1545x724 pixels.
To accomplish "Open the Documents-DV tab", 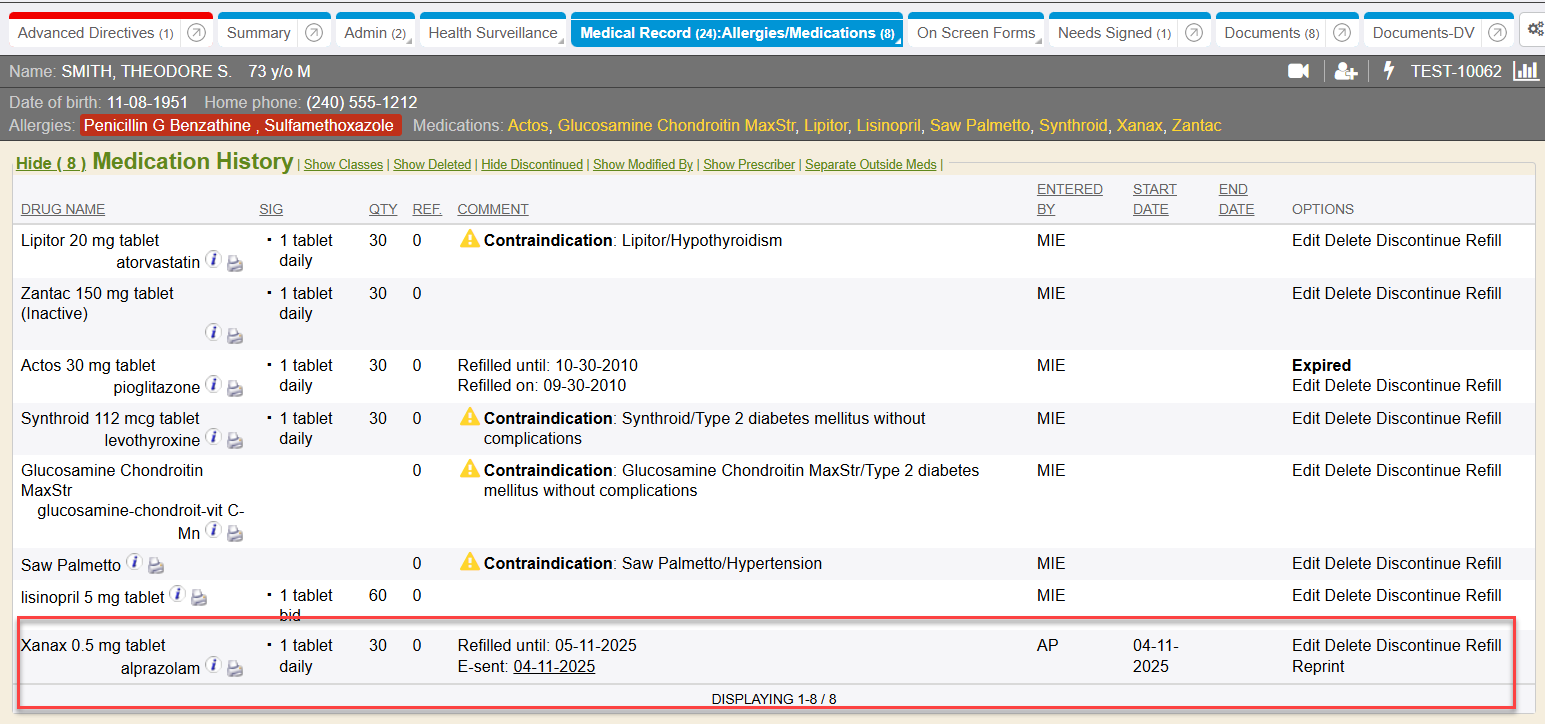I will tap(1423, 33).
